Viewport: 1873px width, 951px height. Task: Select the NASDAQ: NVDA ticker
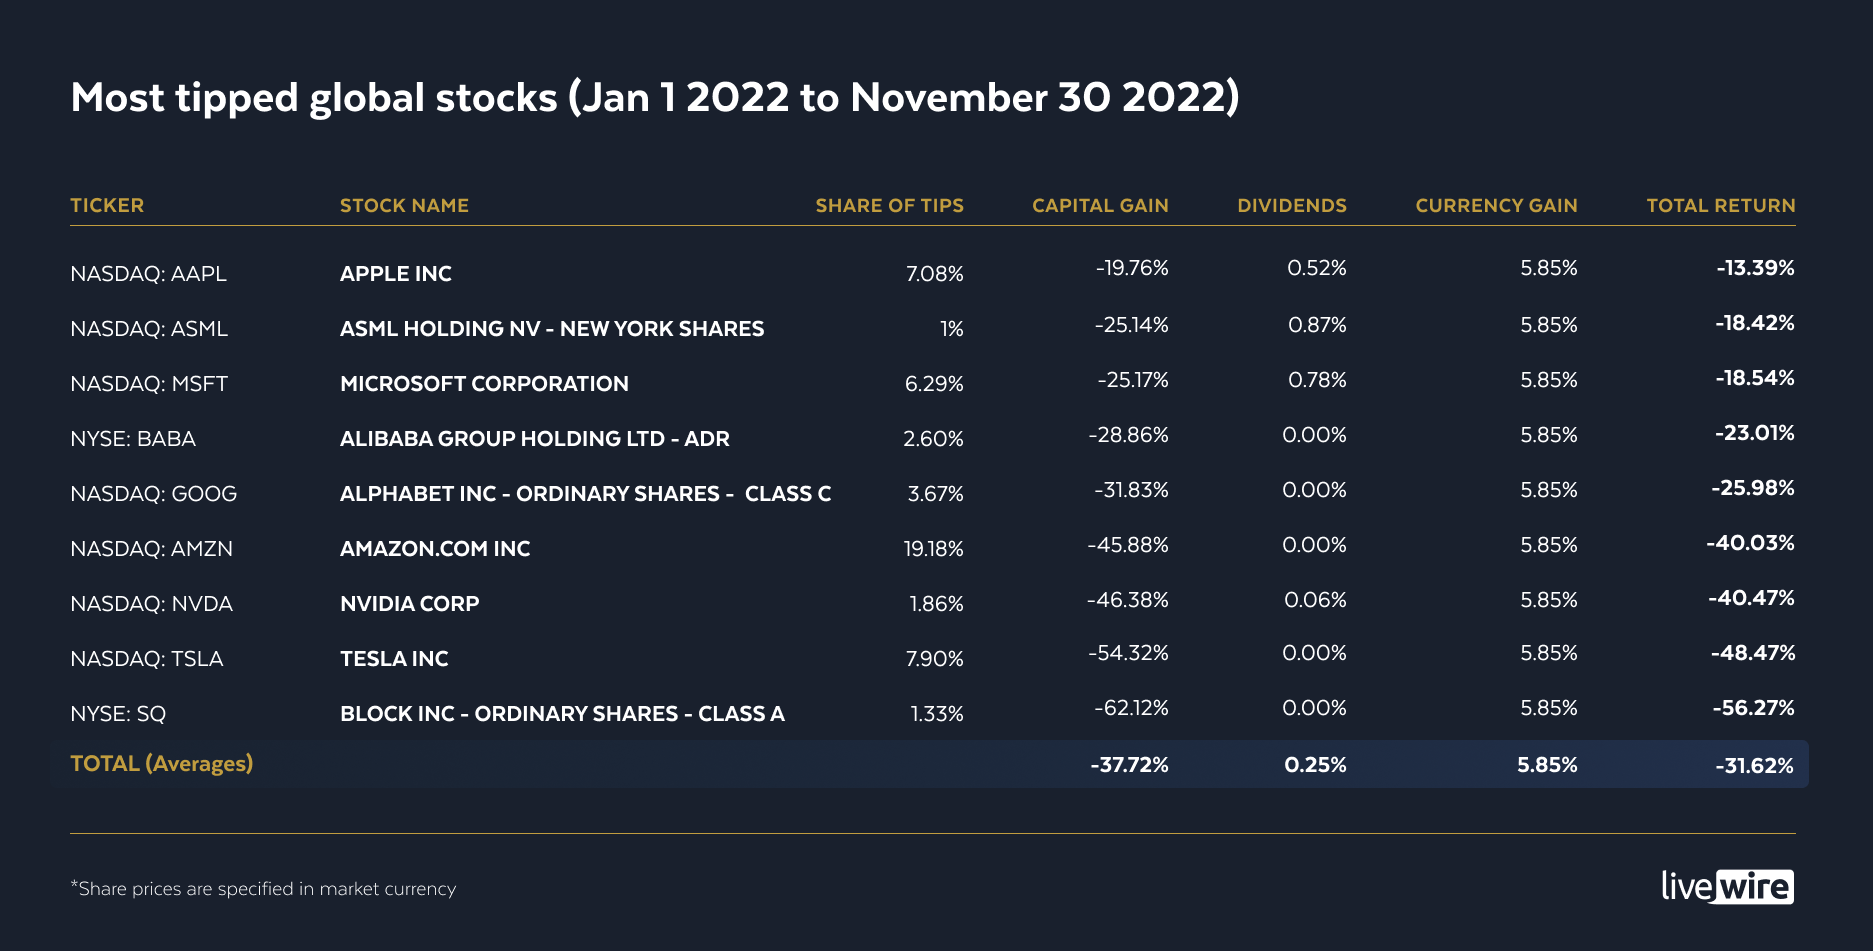(151, 604)
